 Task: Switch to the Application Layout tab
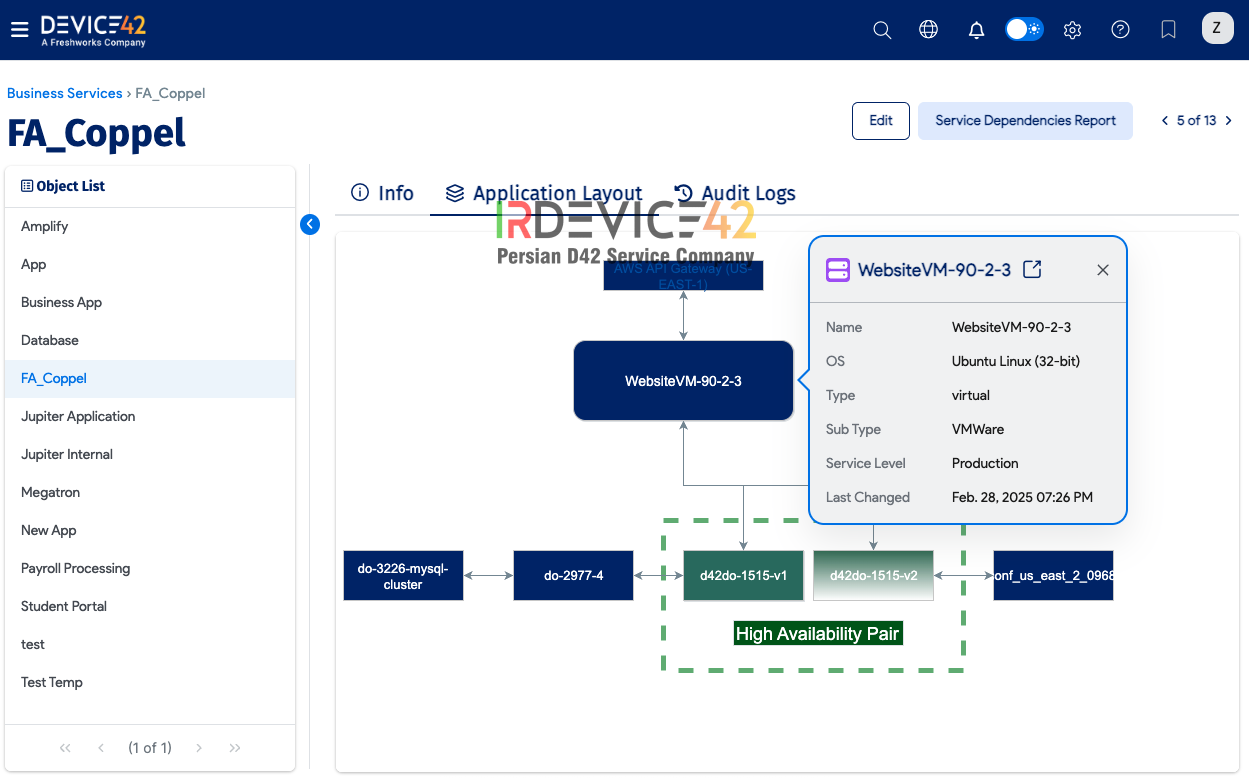544,193
